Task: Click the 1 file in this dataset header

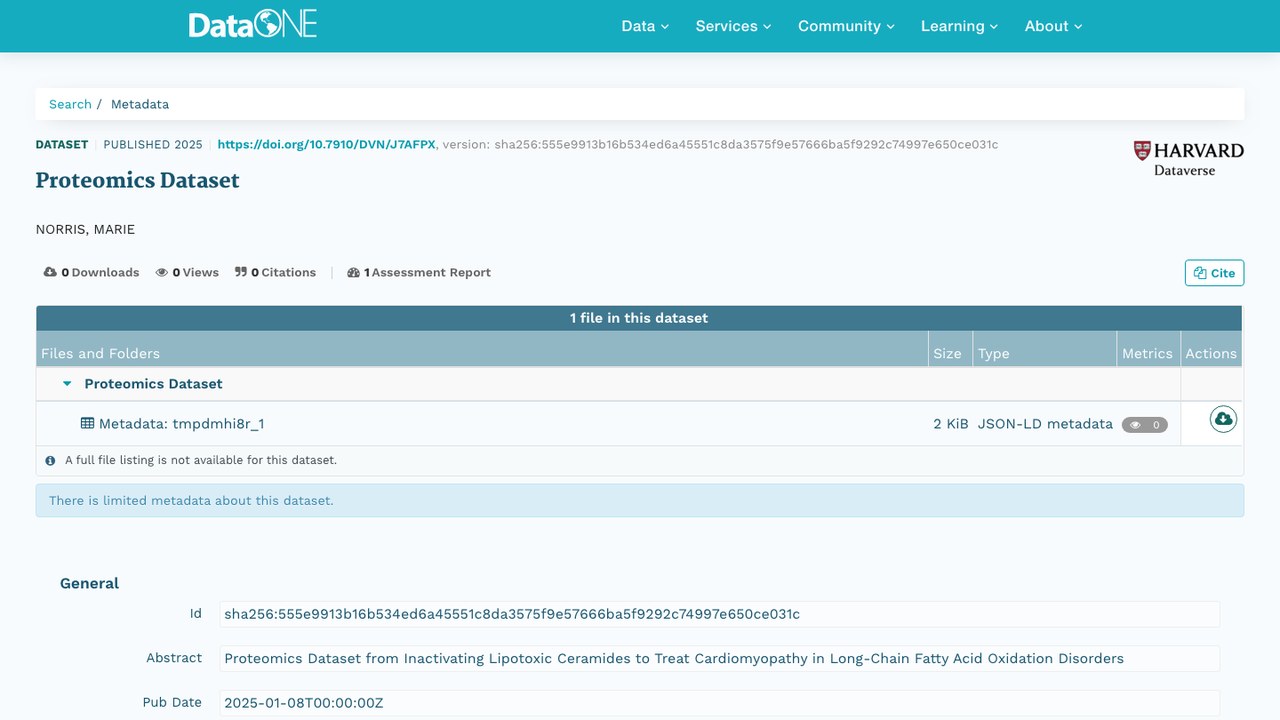Action: coord(639,318)
